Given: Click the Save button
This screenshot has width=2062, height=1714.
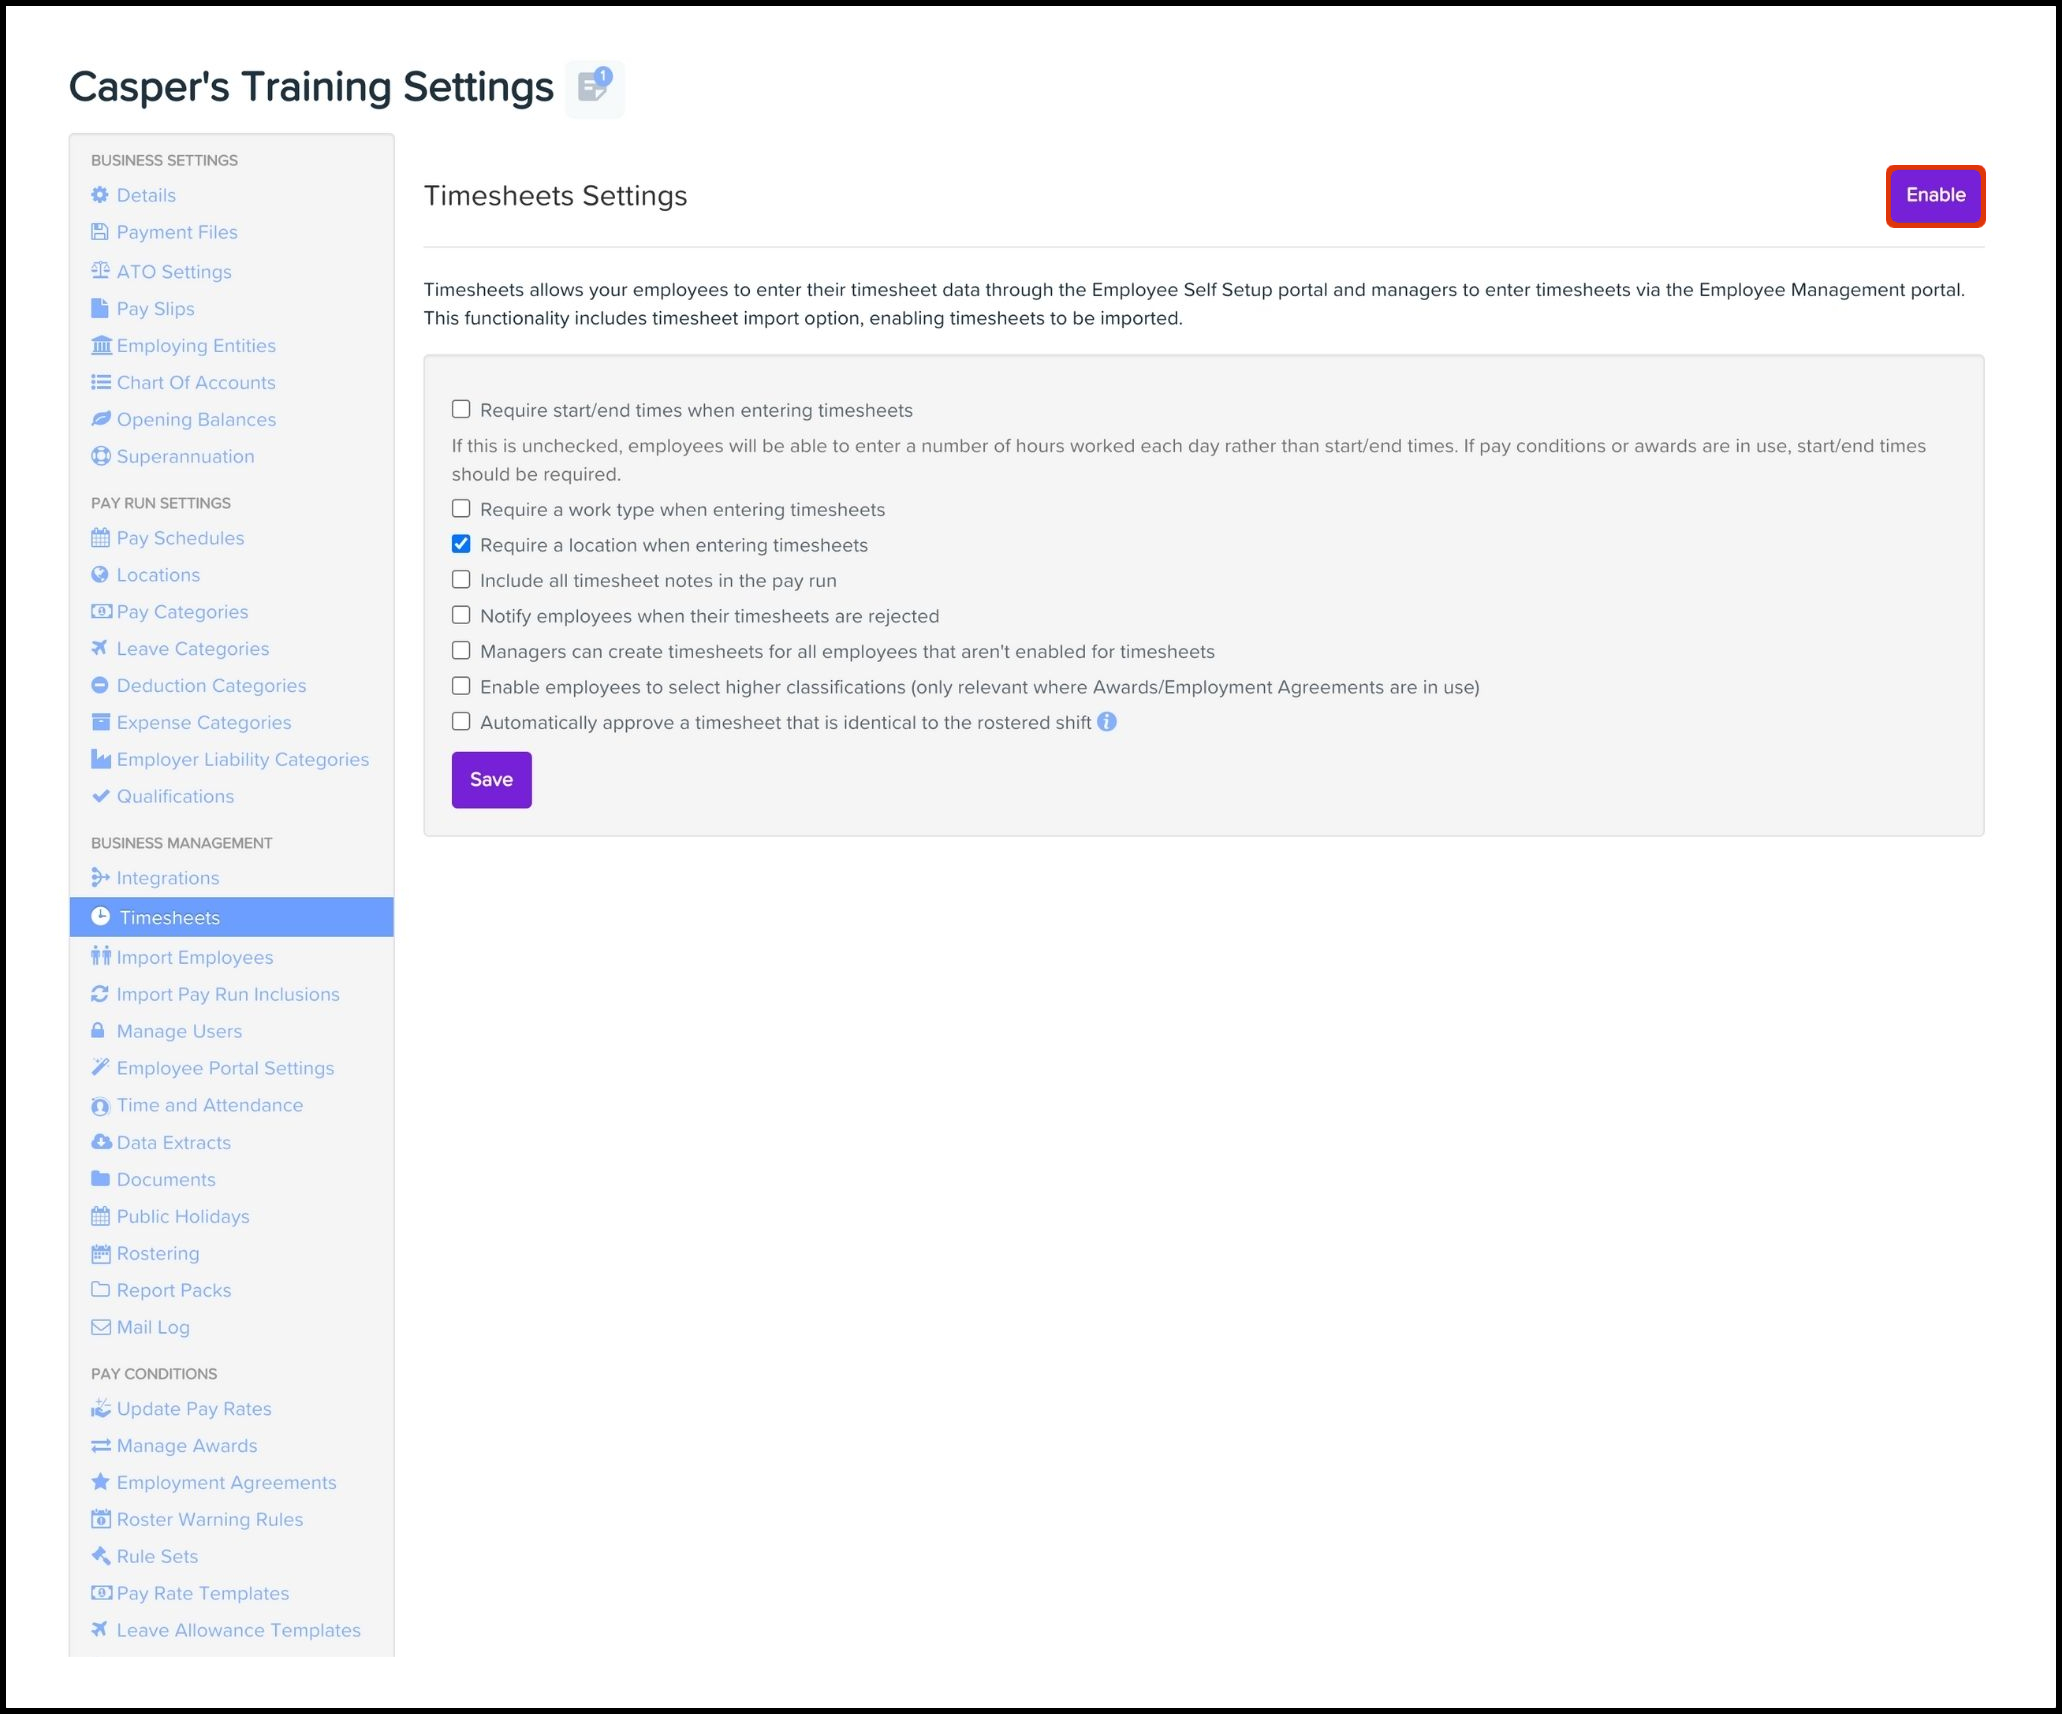Looking at the screenshot, I should 491,779.
